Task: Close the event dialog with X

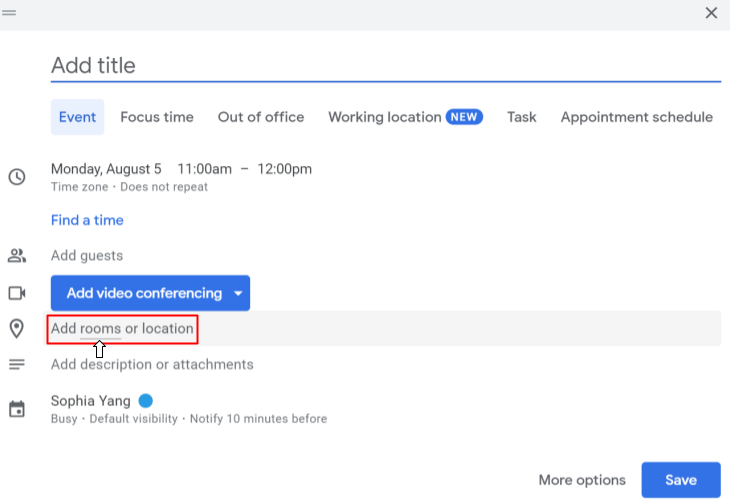Action: pos(711,13)
